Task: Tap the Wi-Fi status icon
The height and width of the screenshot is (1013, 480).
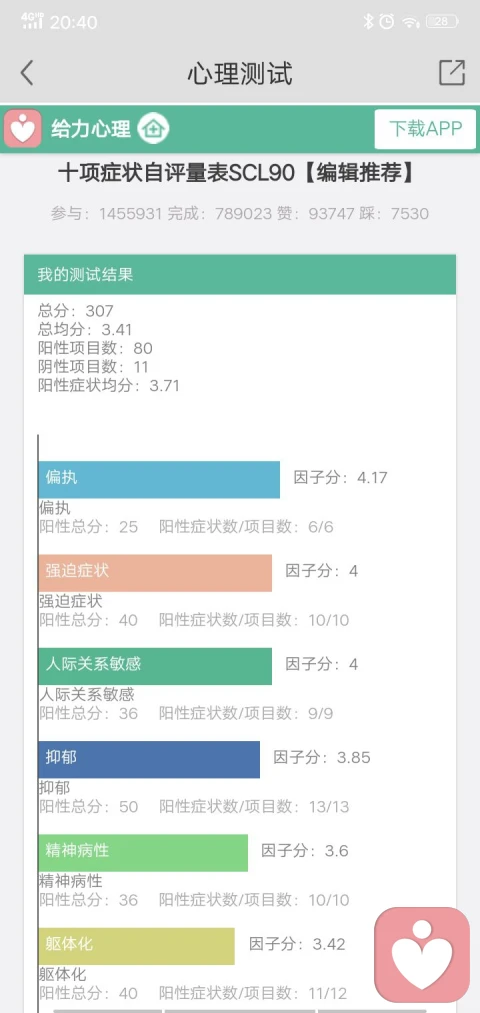Action: tap(411, 22)
